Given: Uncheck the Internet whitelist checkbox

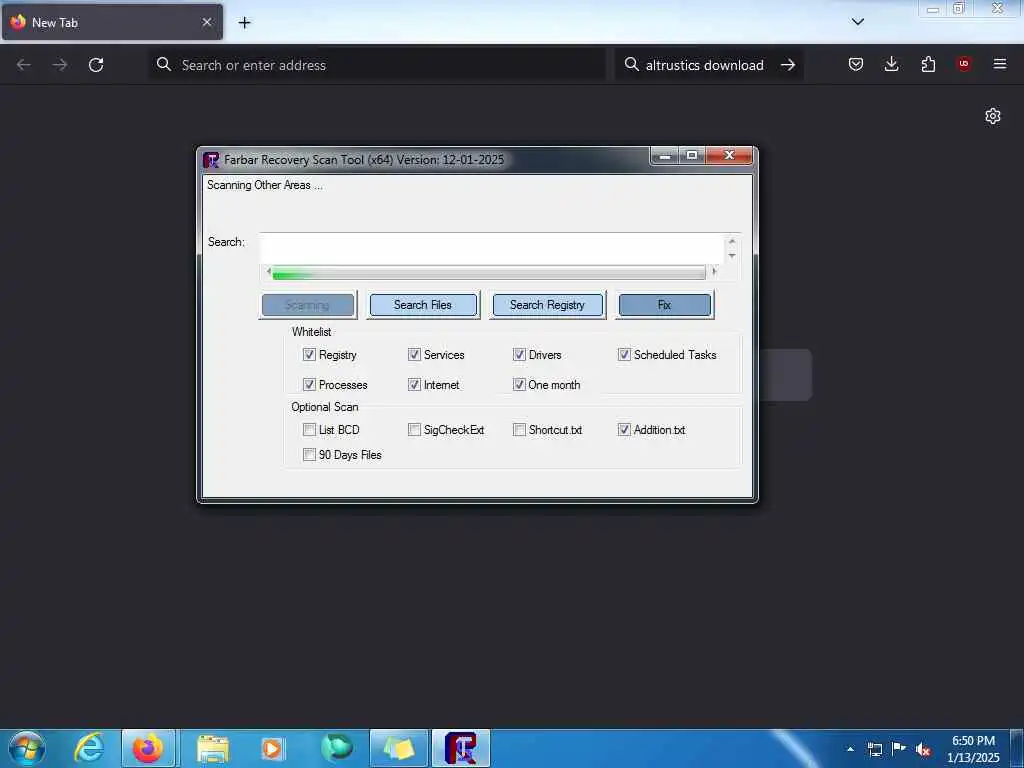Looking at the screenshot, I should coord(414,385).
